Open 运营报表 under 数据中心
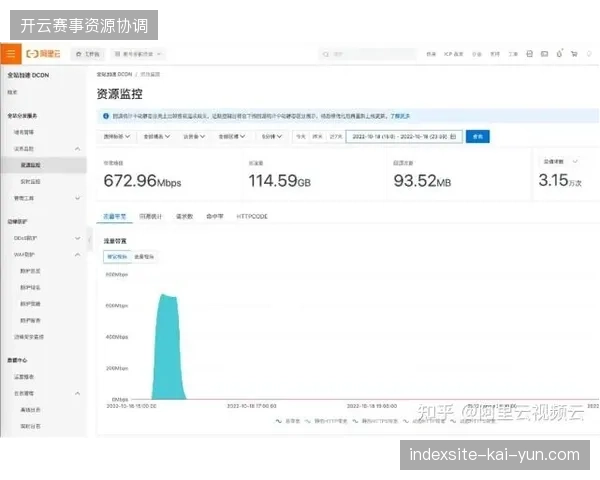Screen dimensions: 600x480 [24, 377]
